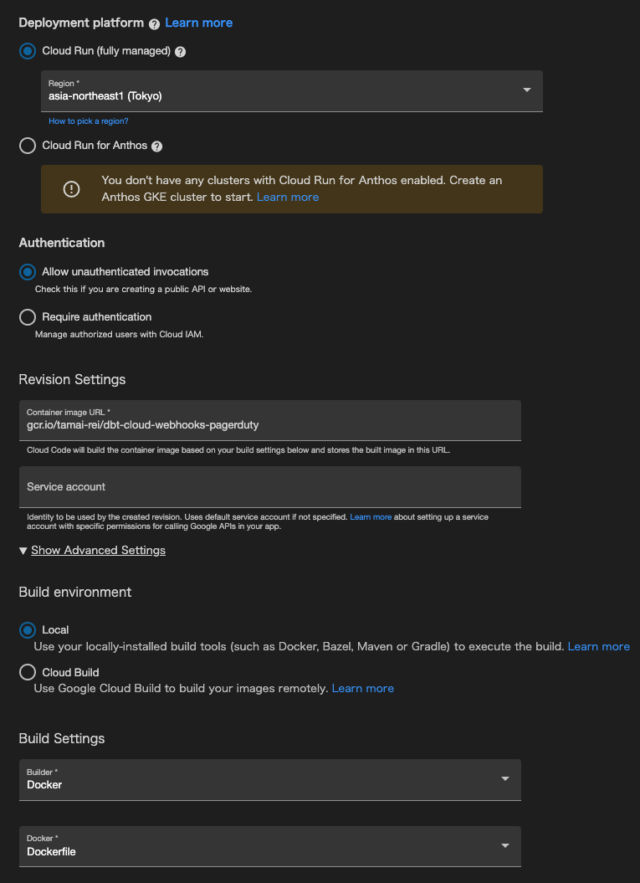
Task: Select the Local build environment option
Action: click(x=27, y=629)
